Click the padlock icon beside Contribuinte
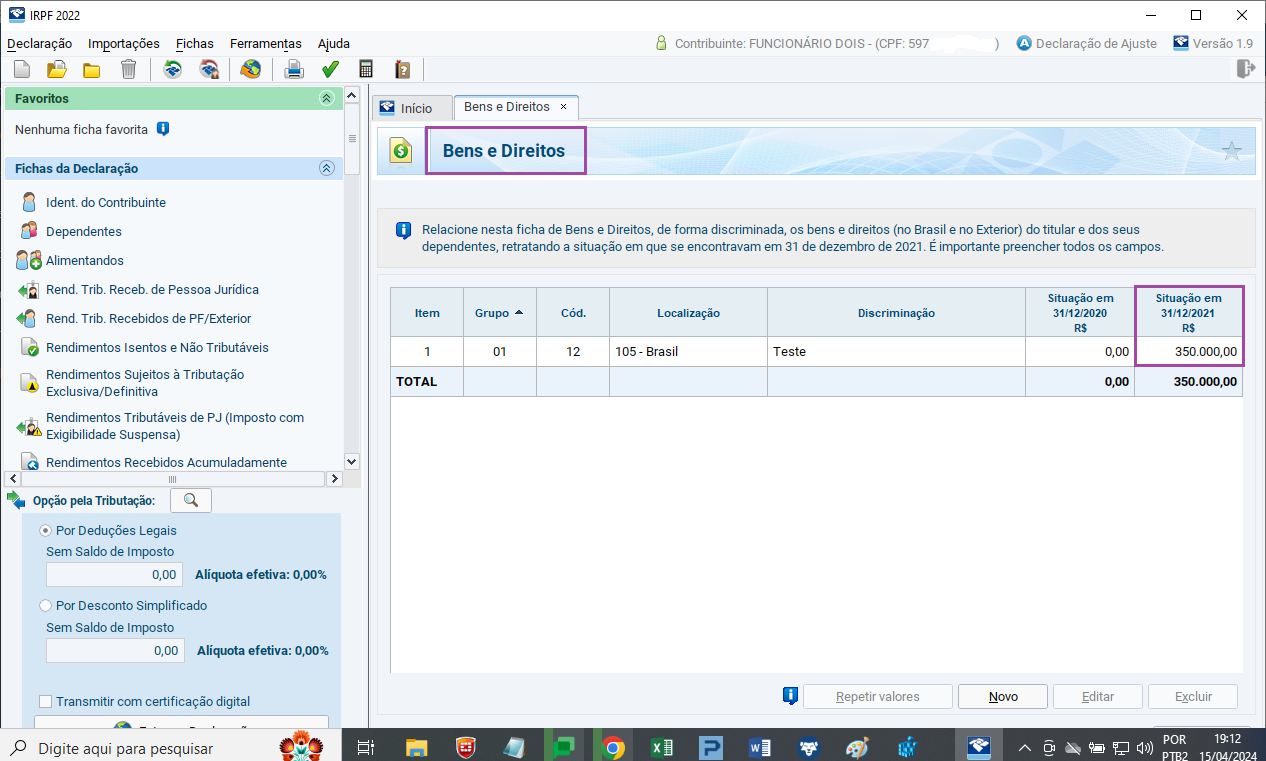The width and height of the screenshot is (1266, 761). [x=661, y=43]
